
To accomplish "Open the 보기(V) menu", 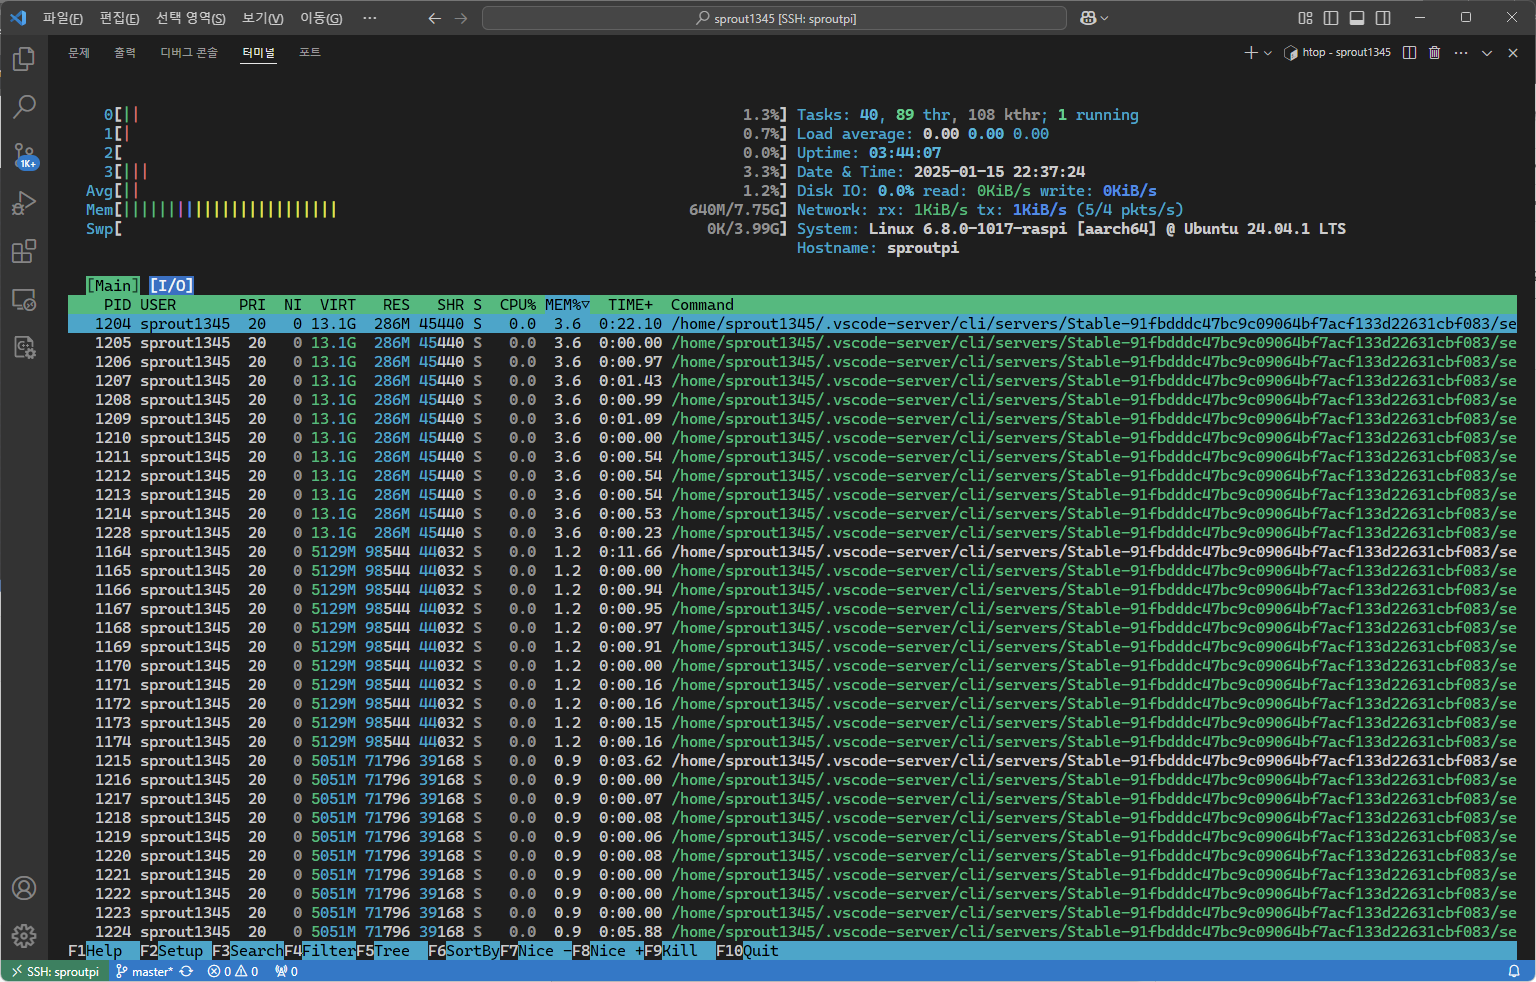I will 262,18.
